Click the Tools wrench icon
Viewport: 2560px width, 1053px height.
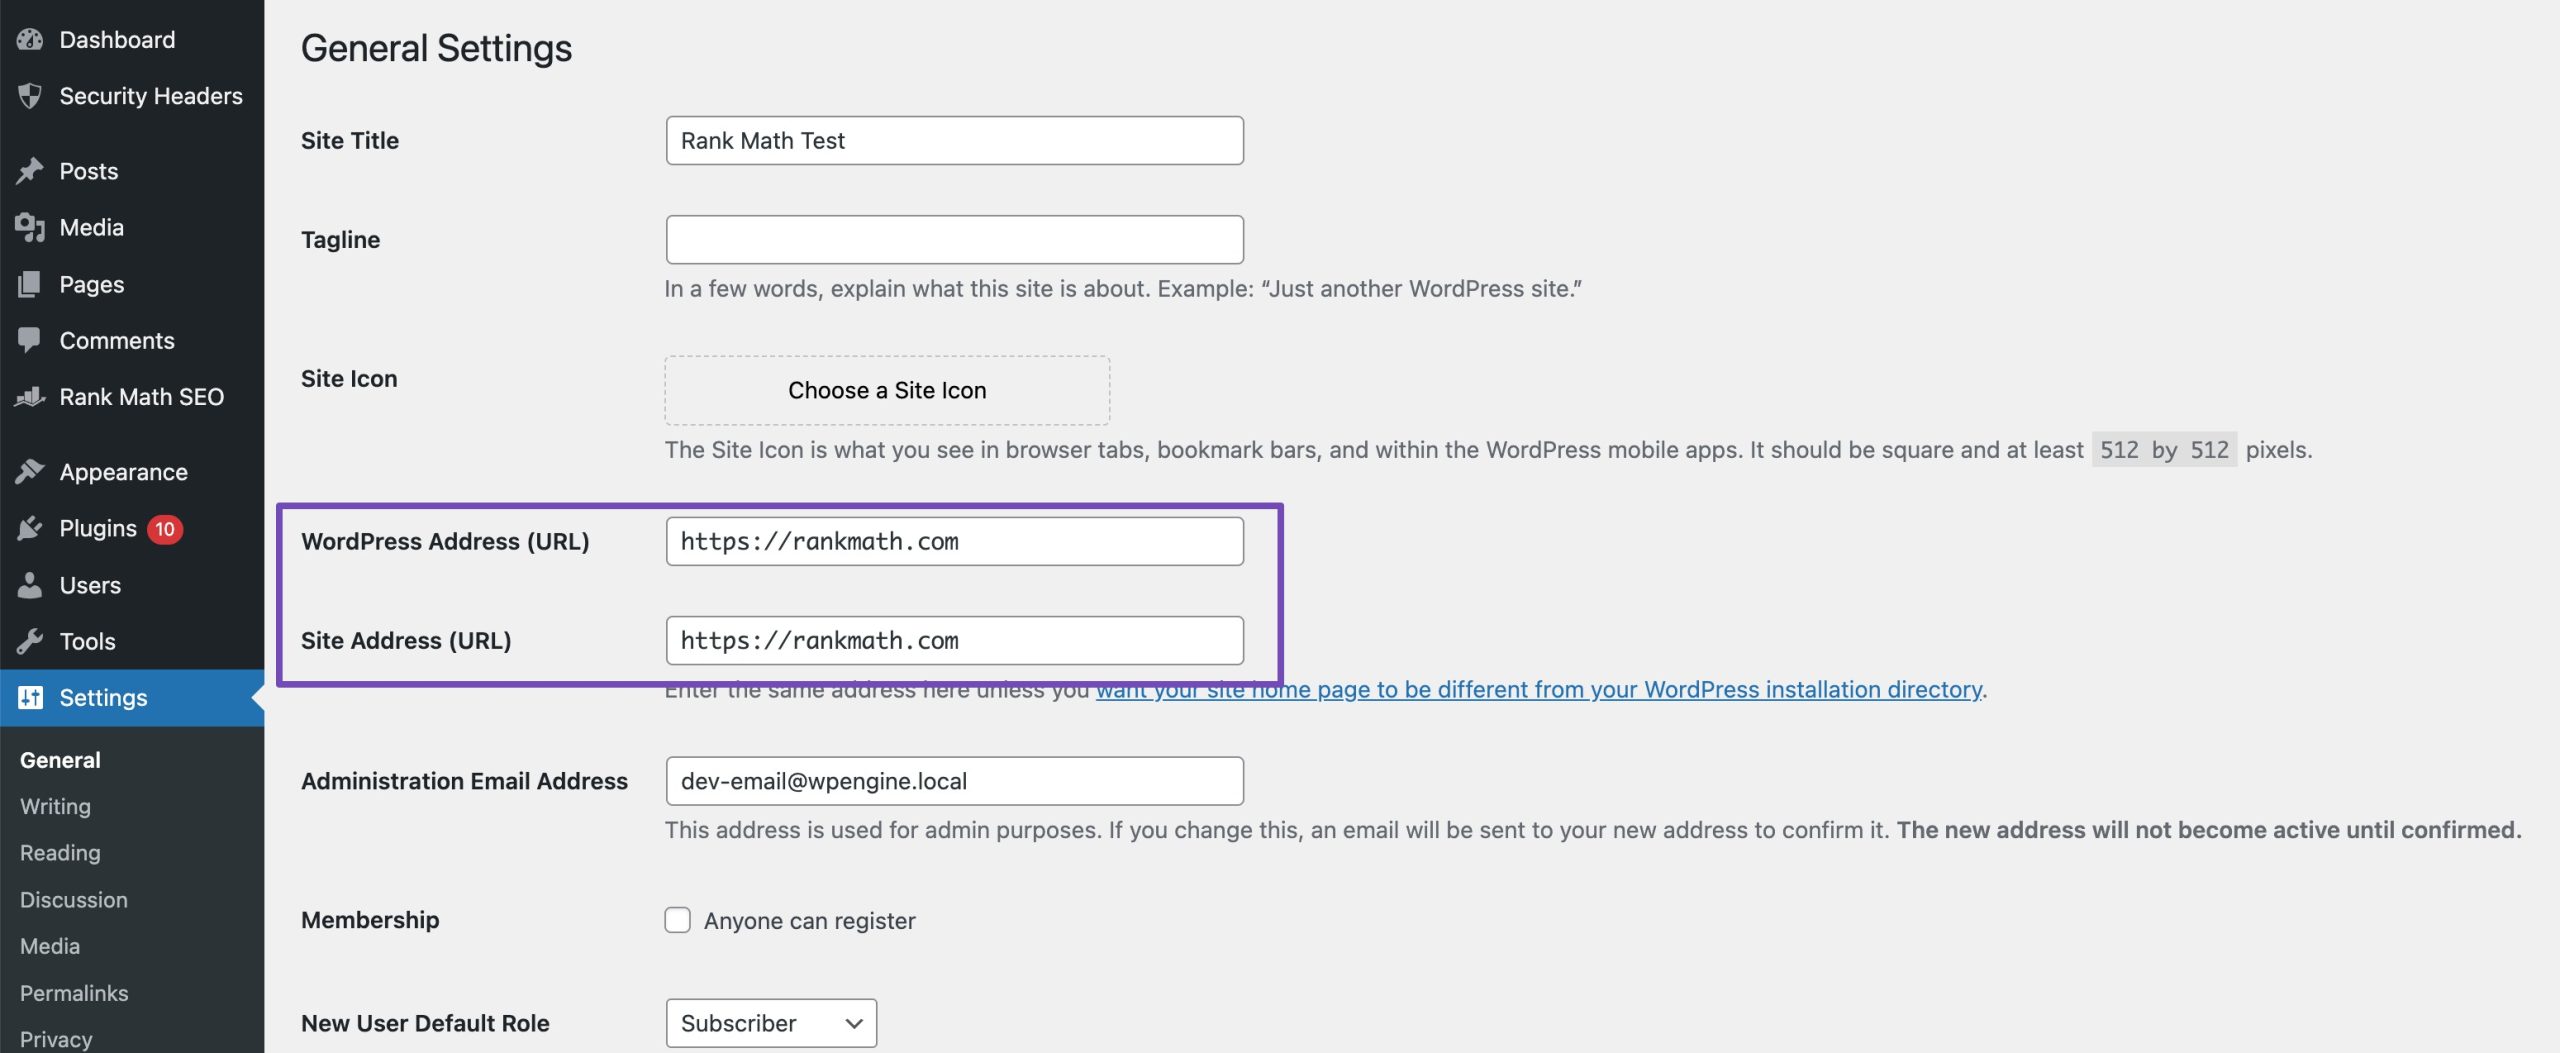point(30,641)
